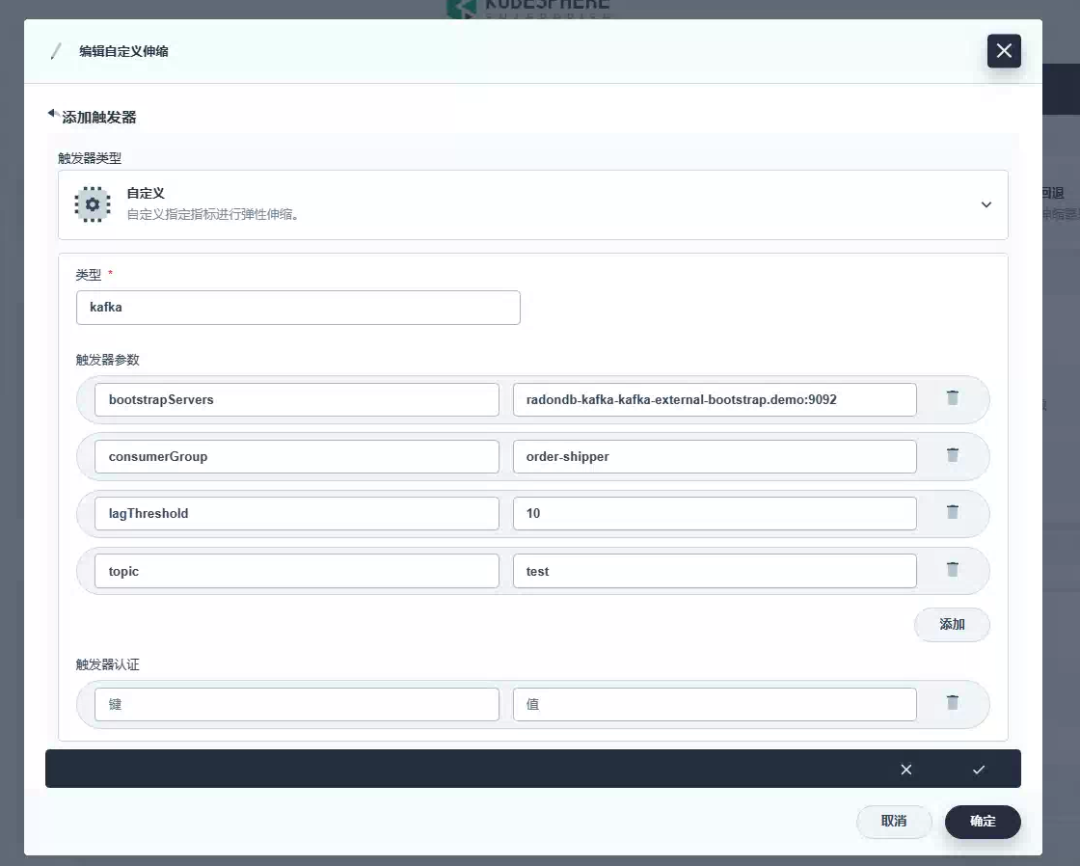Viewport: 1080px width, 866px height.
Task: Edit the topic value test field
Action: pyautogui.click(x=714, y=571)
